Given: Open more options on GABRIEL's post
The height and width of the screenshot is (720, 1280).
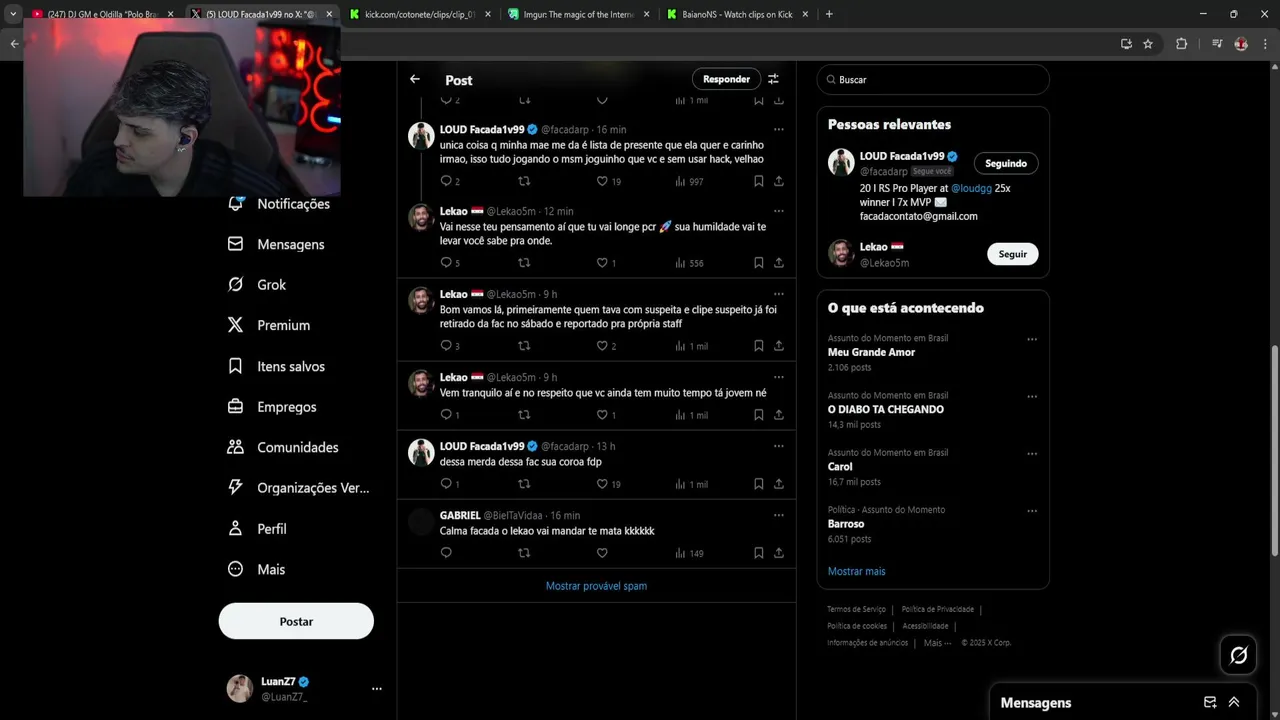Looking at the screenshot, I should (778, 515).
